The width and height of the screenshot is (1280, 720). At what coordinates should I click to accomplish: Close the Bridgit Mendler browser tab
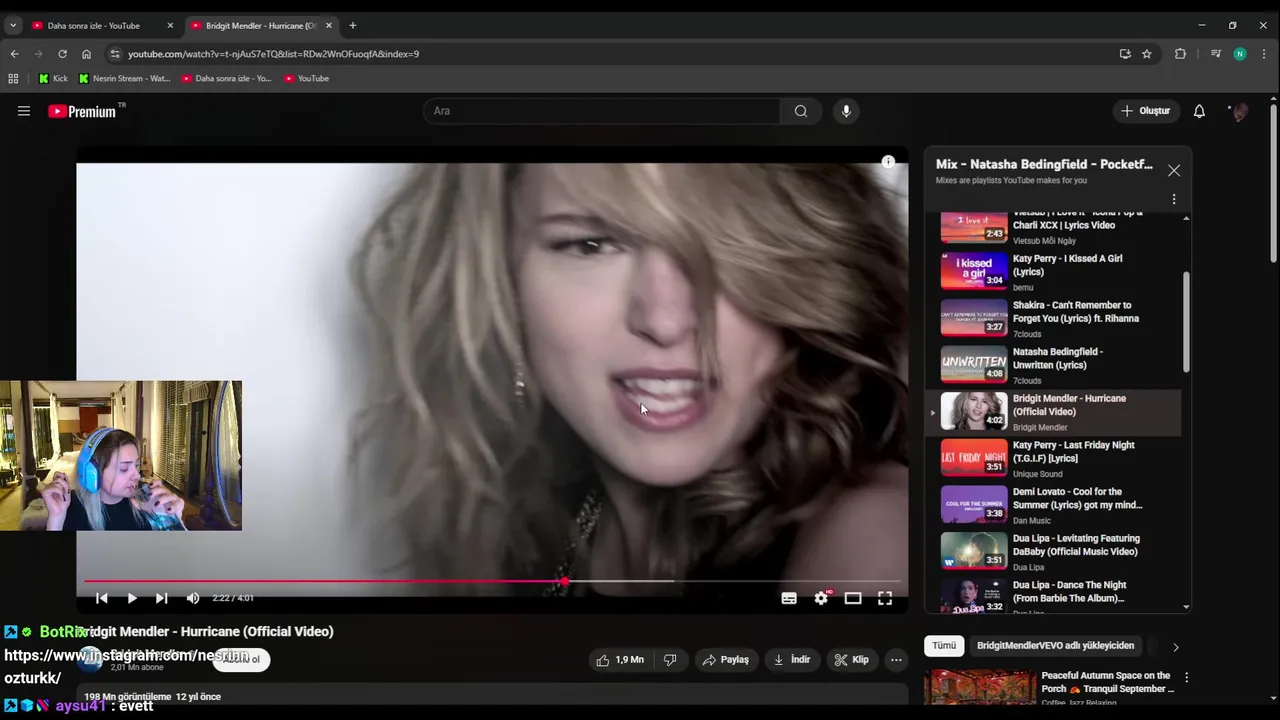[328, 25]
